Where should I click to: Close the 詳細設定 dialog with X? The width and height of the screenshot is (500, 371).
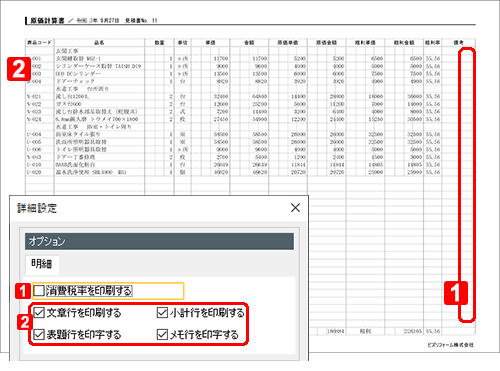pos(295,208)
